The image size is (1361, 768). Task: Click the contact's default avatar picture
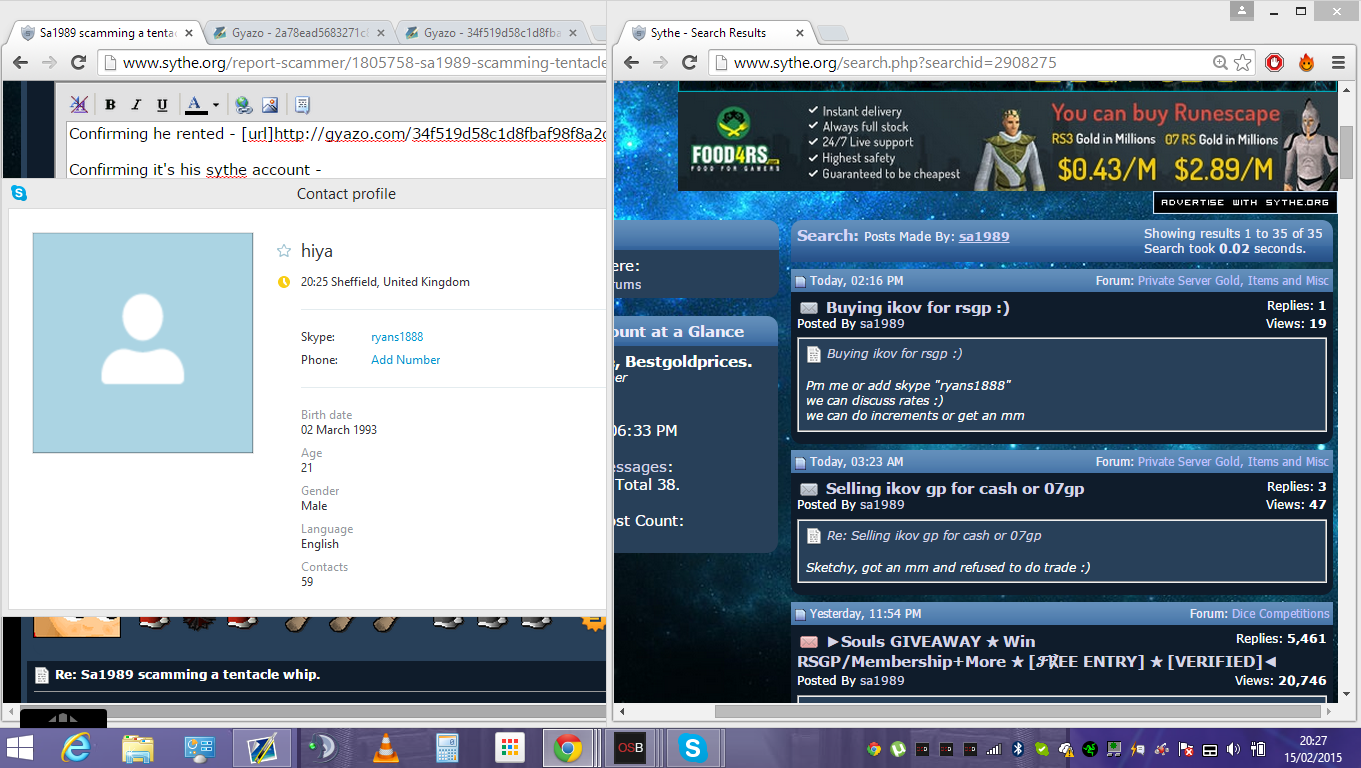[143, 343]
